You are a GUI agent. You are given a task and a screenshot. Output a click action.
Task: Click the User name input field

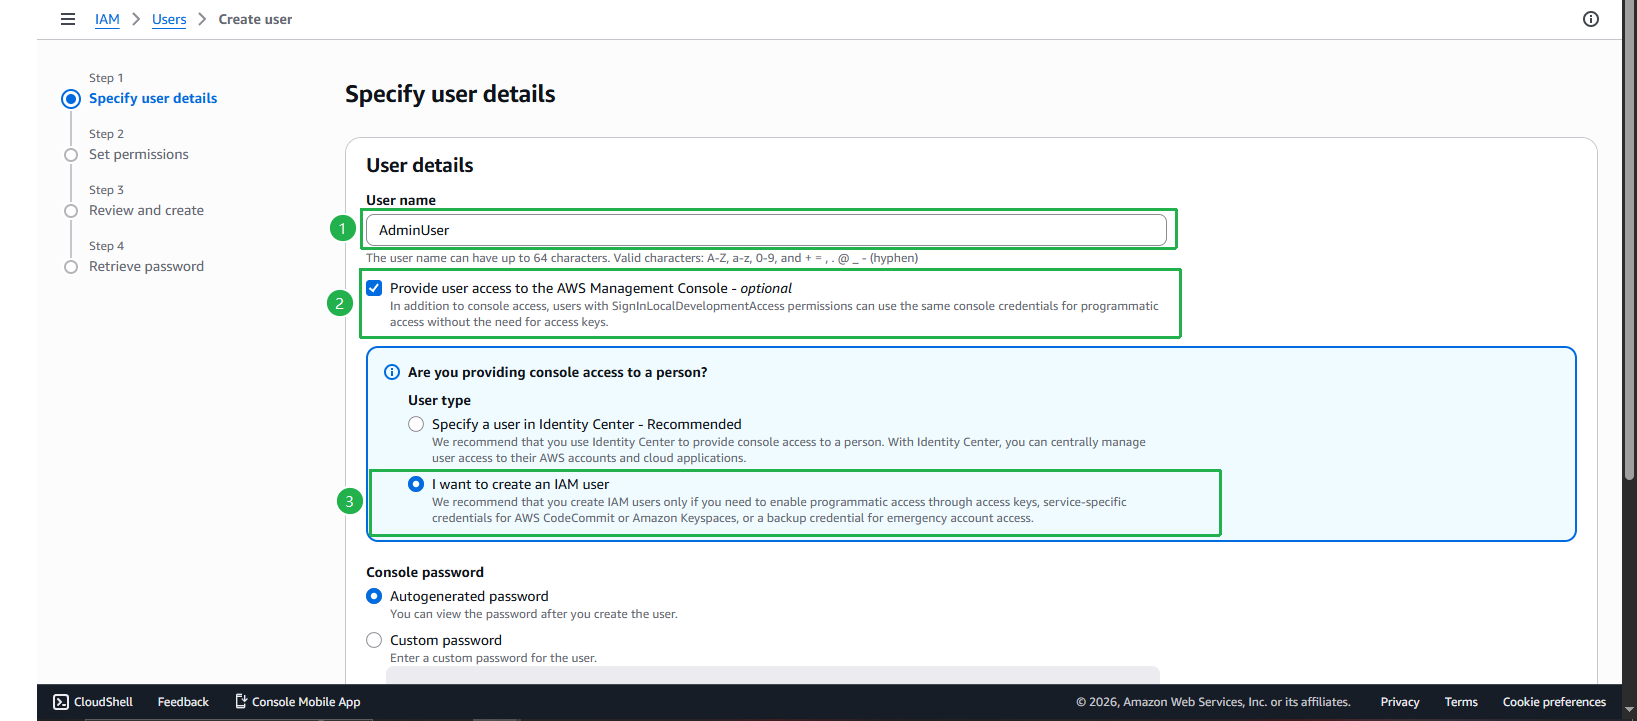coord(766,230)
